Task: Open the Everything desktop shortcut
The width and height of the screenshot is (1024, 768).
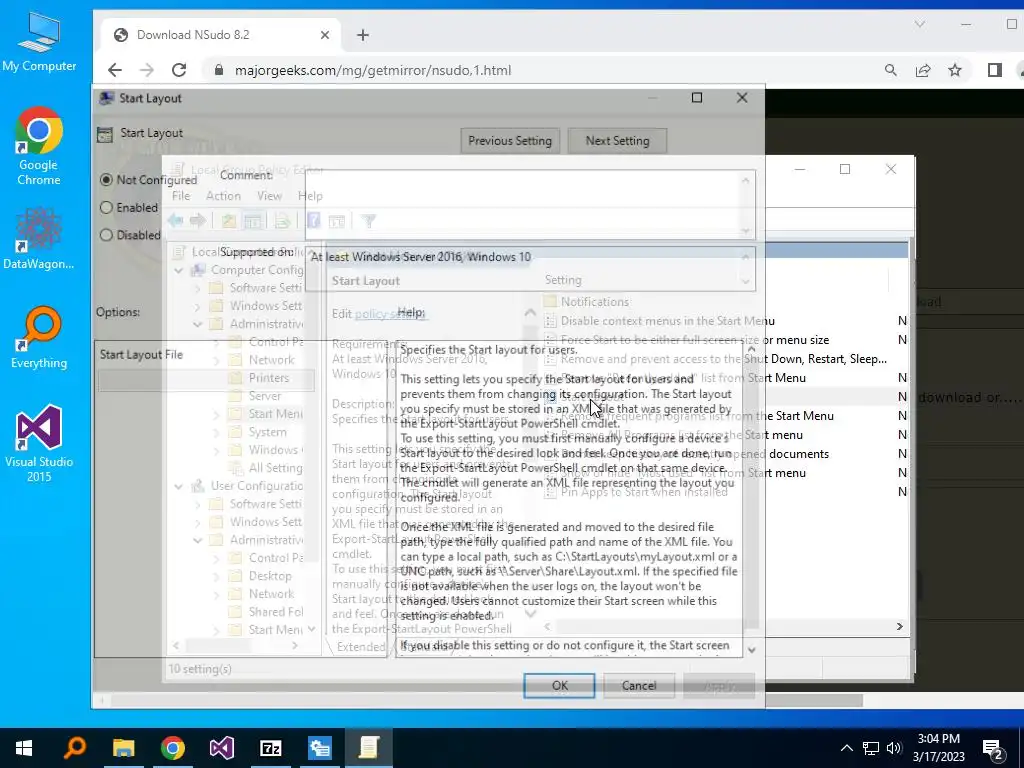Action: pos(39,337)
